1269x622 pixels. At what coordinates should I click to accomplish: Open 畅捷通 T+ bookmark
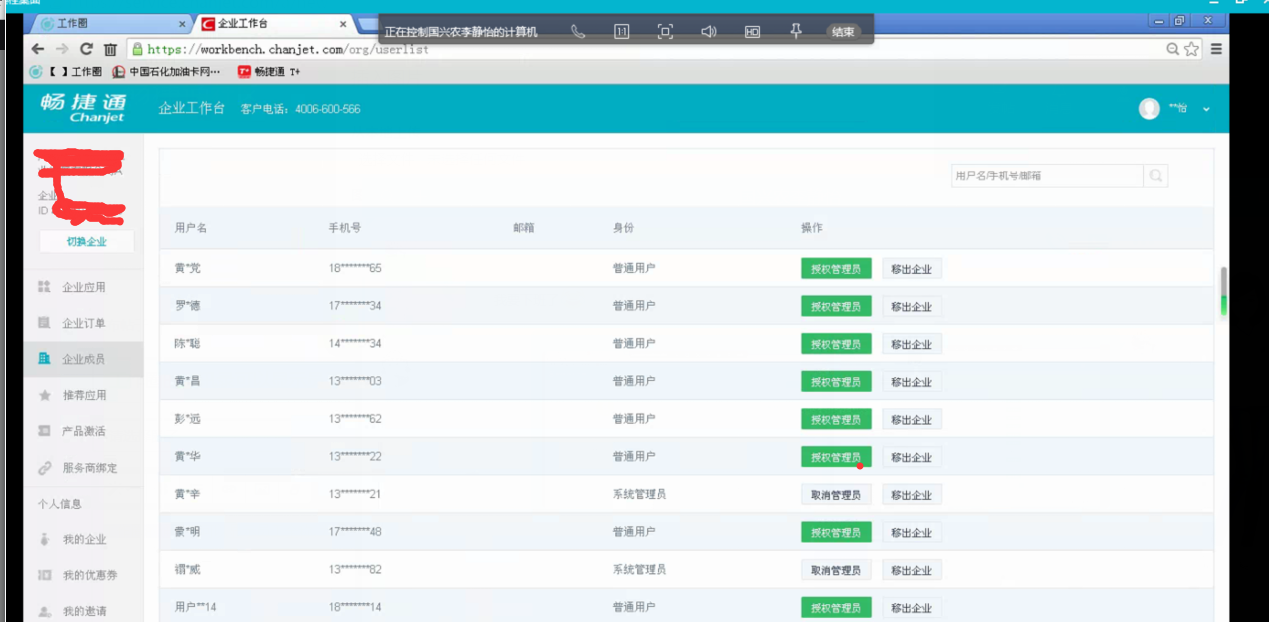pyautogui.click(x=269, y=72)
